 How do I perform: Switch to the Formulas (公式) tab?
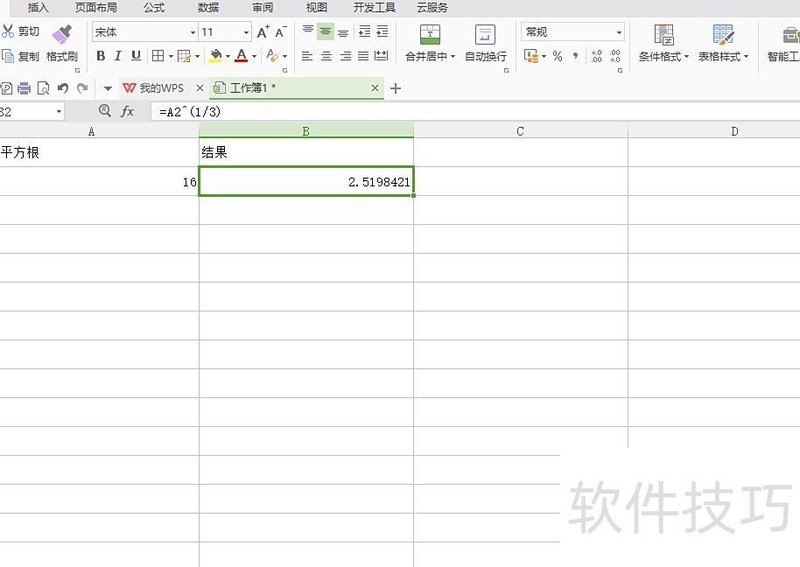click(x=154, y=8)
